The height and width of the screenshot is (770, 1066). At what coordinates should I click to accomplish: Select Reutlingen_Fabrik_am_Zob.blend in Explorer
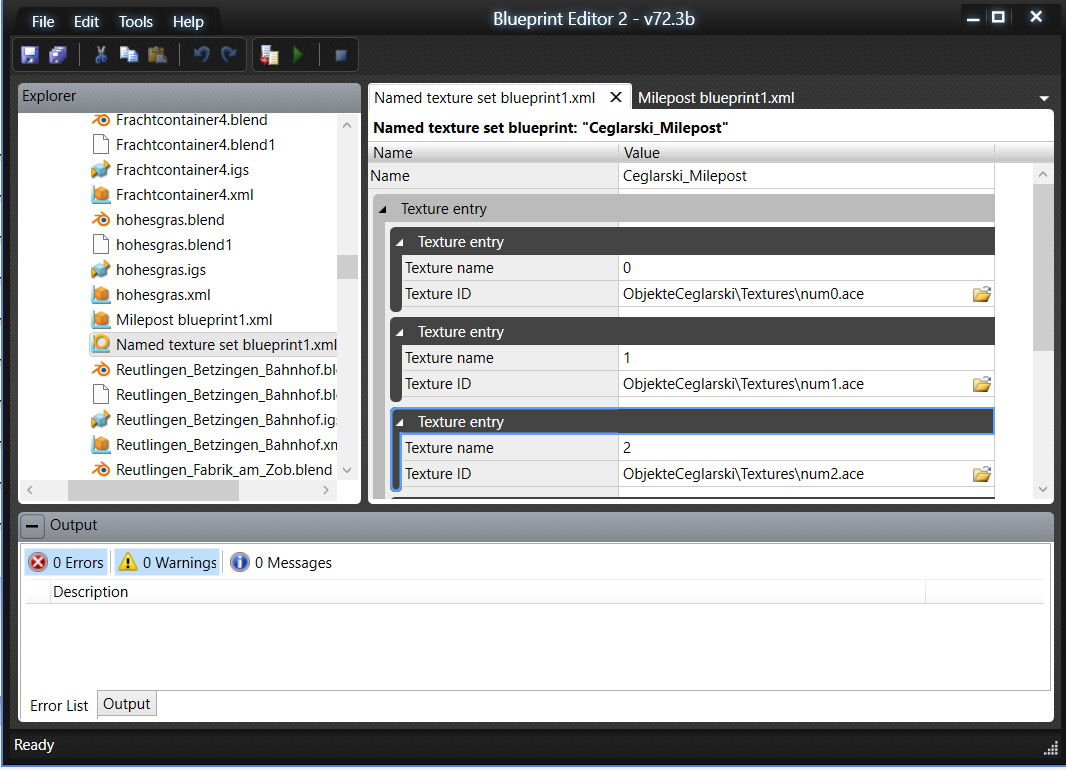[213, 470]
